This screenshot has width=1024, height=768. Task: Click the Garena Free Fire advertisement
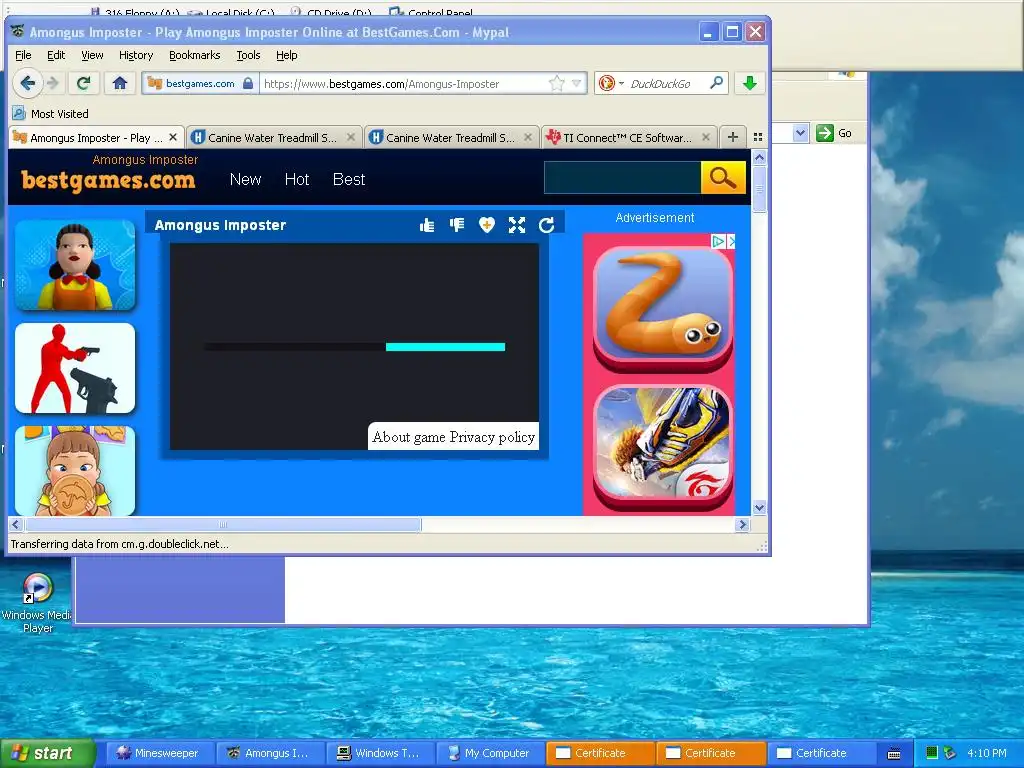[x=663, y=447]
